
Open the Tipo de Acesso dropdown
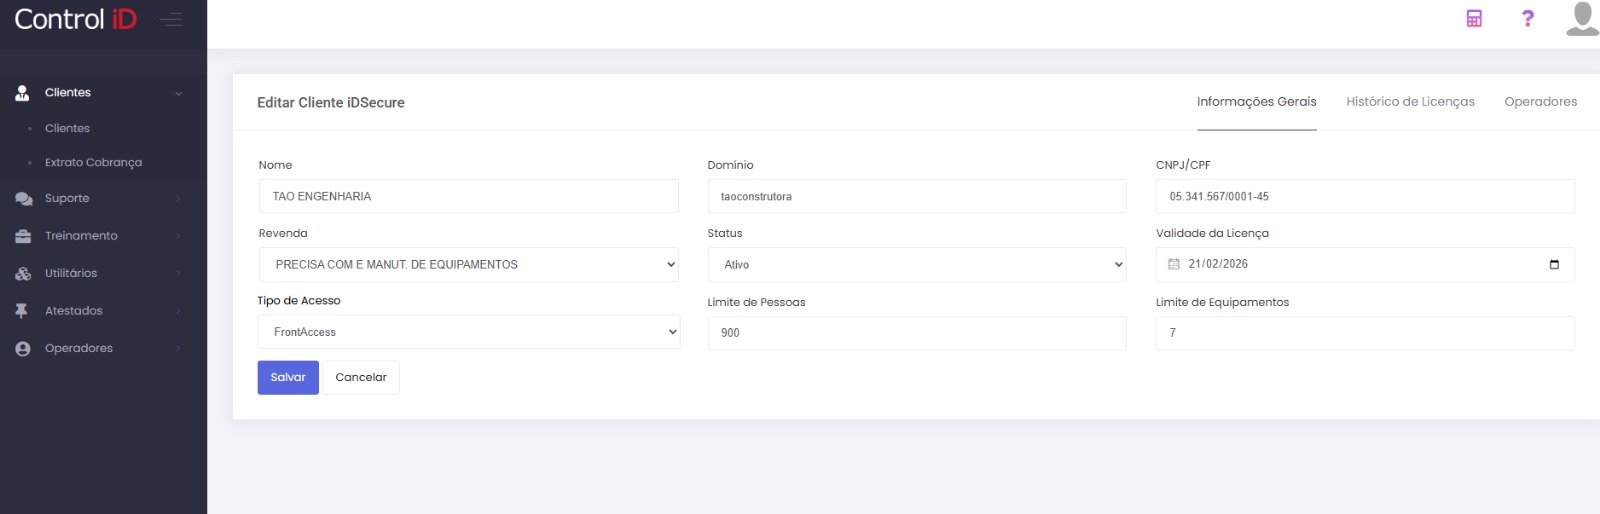tap(468, 332)
